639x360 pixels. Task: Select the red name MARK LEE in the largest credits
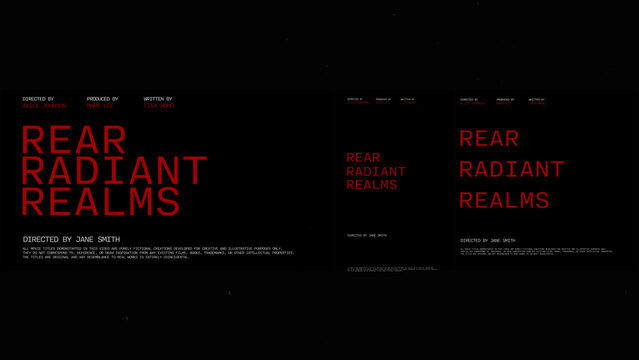point(100,106)
